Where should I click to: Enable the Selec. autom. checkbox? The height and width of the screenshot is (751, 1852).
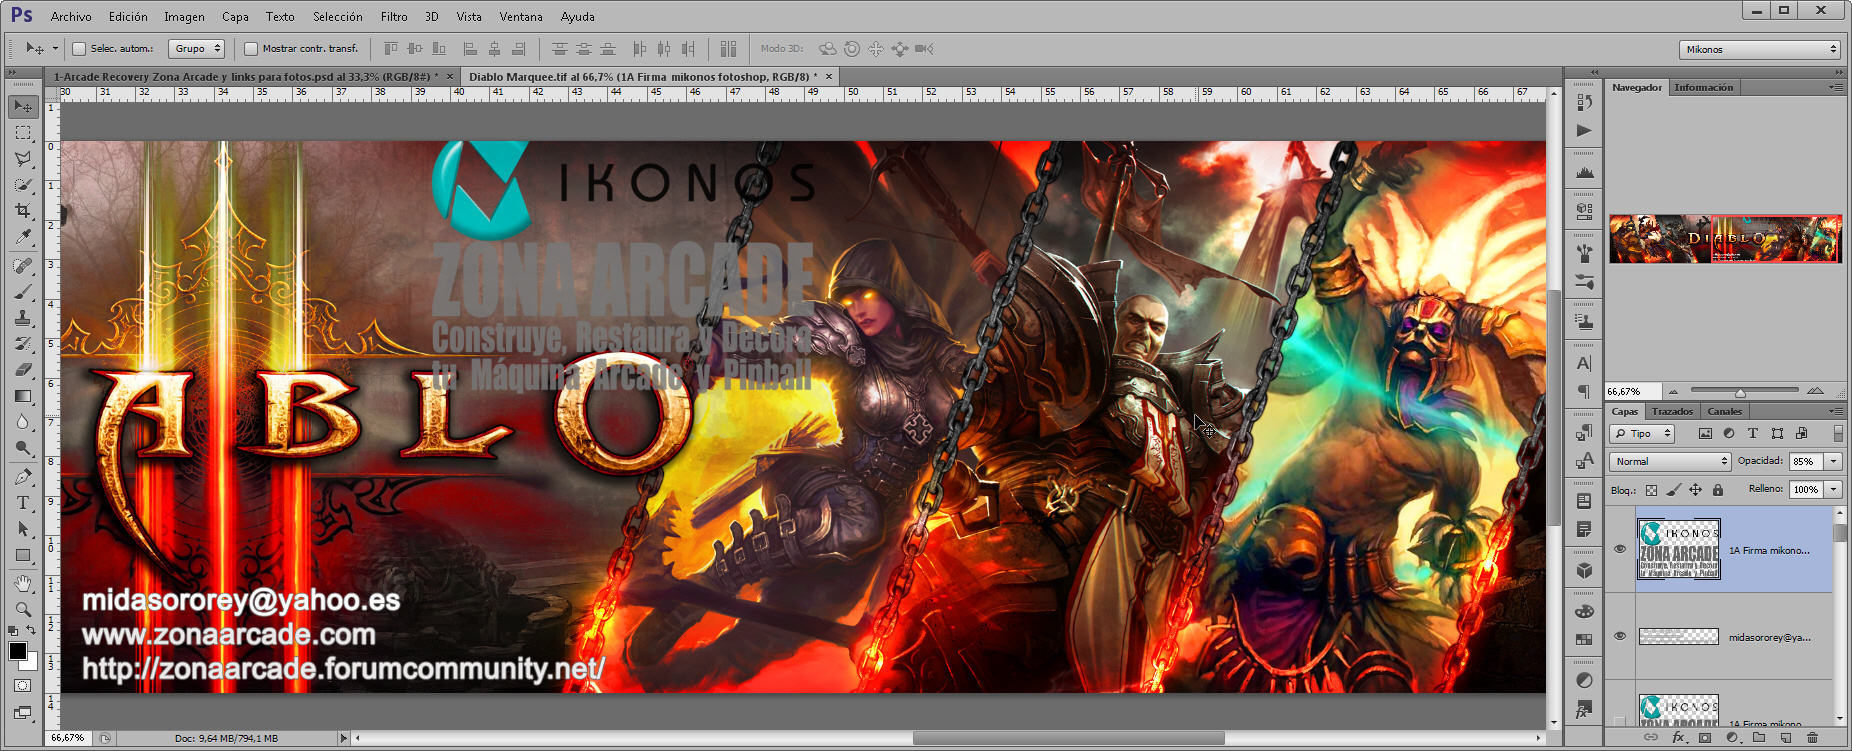pyautogui.click(x=79, y=48)
